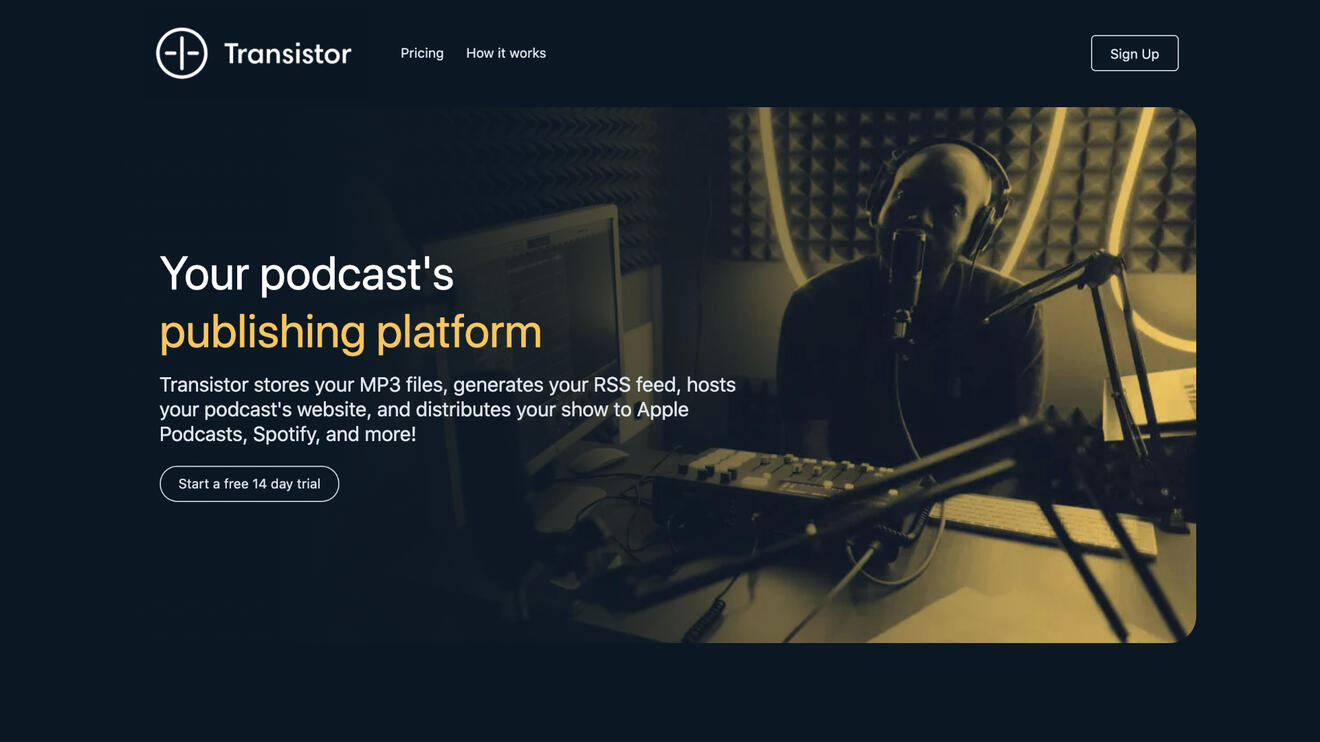The image size is (1320, 742).
Task: Click the Transistor wordmark text
Action: [287, 54]
